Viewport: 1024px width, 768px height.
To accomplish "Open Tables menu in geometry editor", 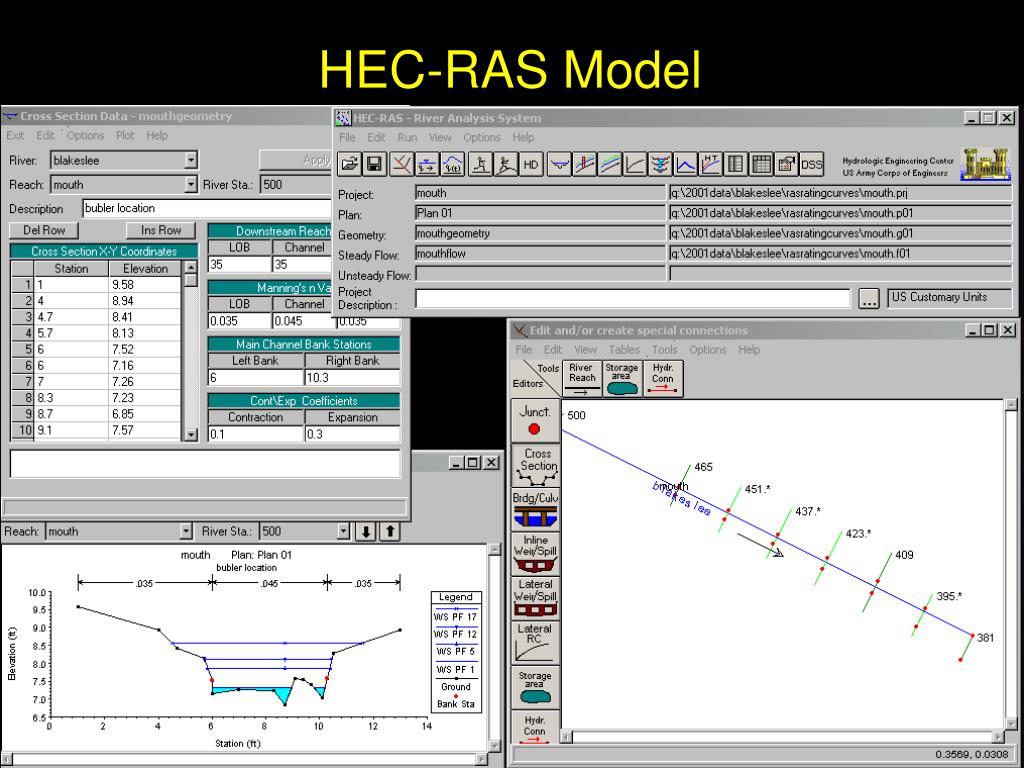I will click(624, 349).
